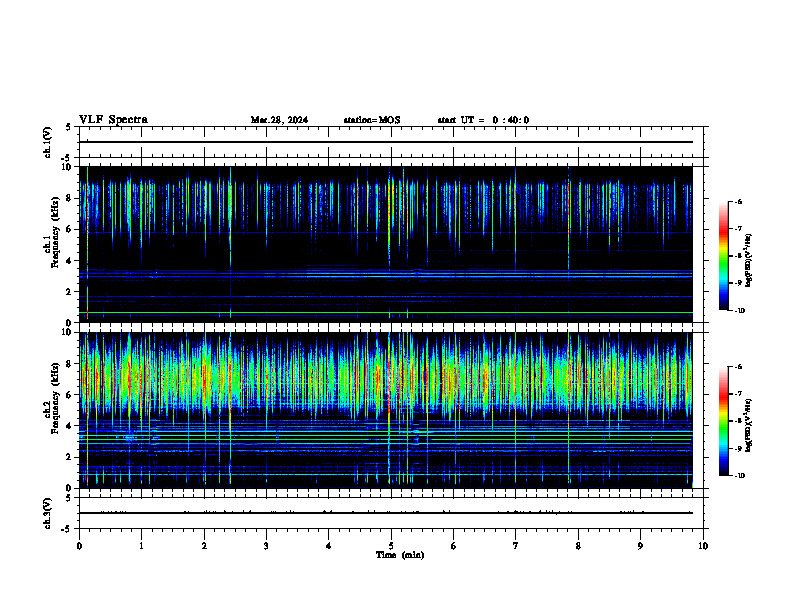Click the "ch.3(V)" waveform axis label

(47, 513)
